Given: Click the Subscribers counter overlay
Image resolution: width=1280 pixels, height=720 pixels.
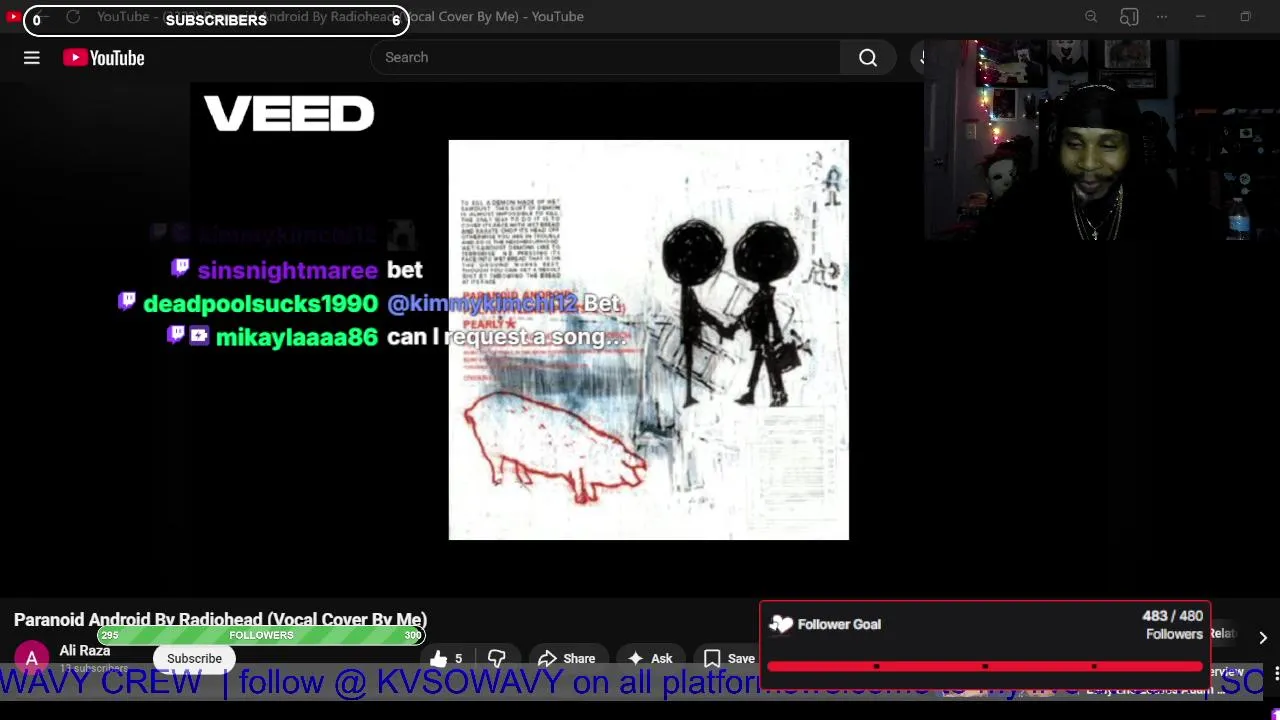Looking at the screenshot, I should tap(216, 20).
